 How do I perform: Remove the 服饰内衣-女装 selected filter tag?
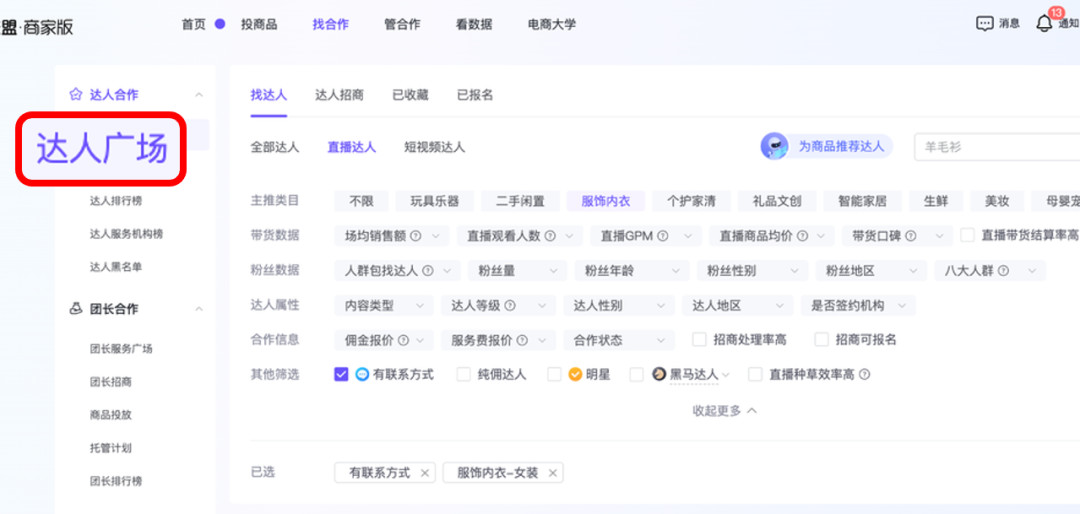[552, 473]
